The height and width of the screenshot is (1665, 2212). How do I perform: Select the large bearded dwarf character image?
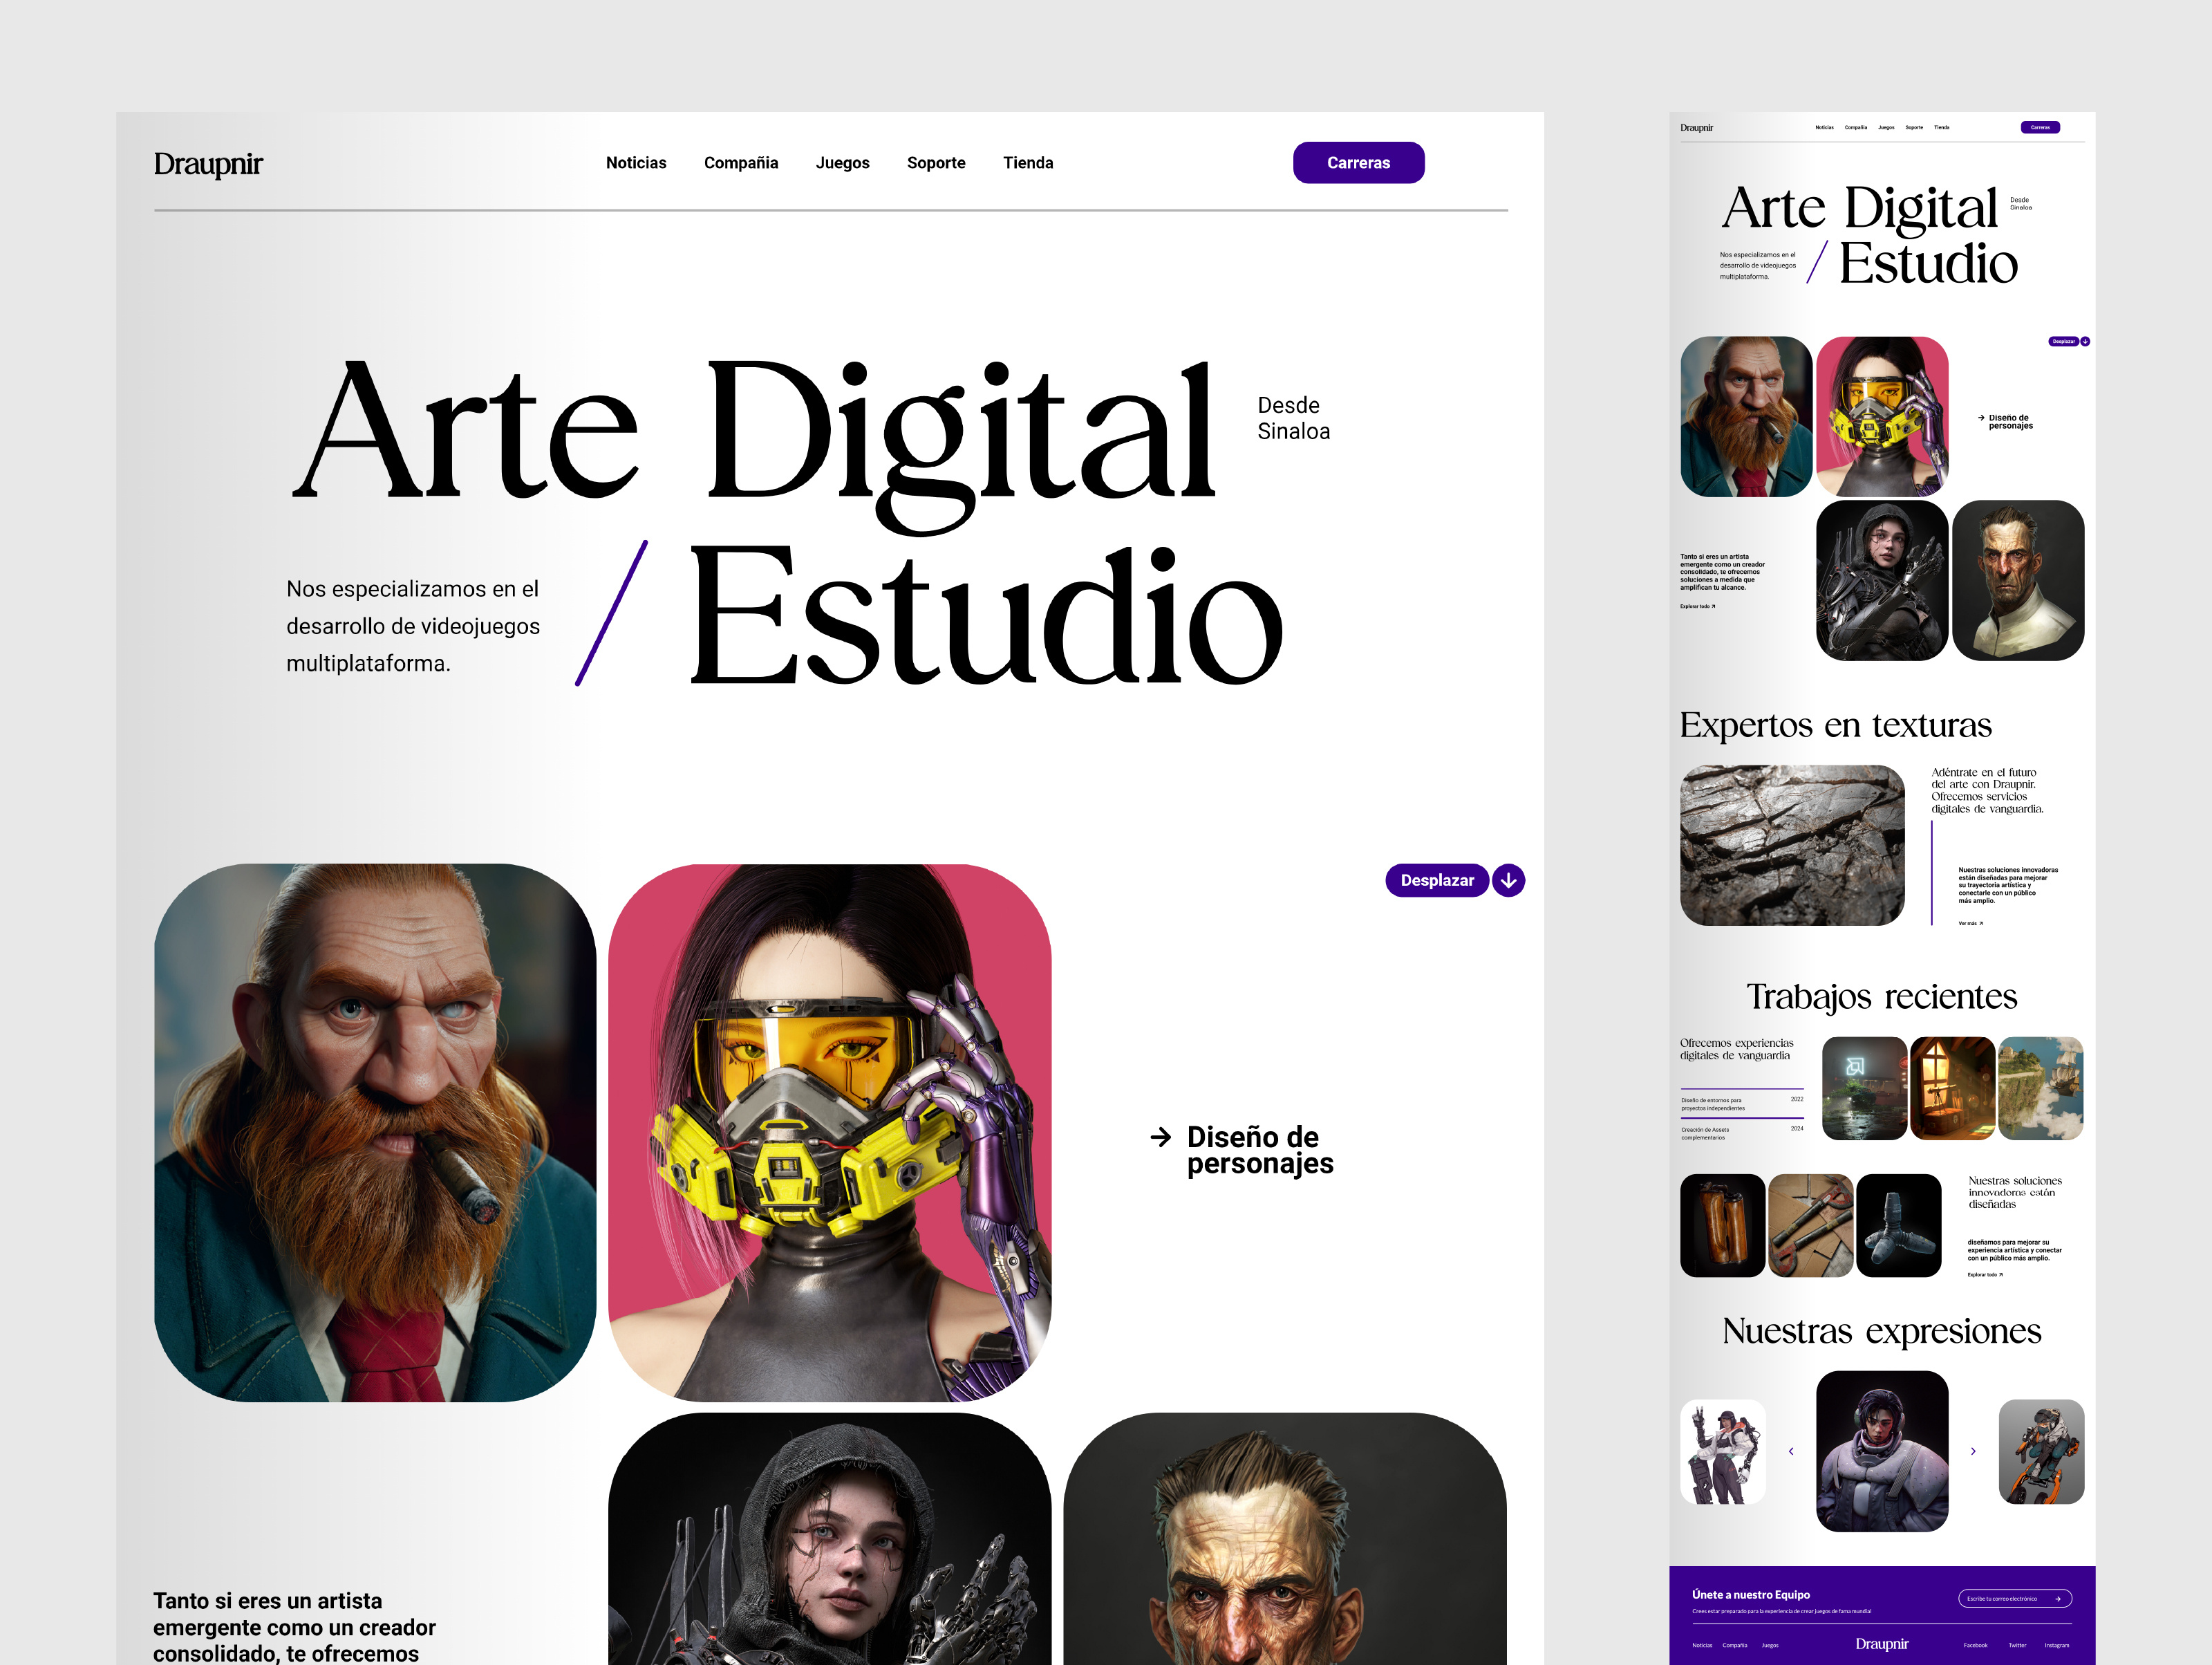(x=375, y=1132)
